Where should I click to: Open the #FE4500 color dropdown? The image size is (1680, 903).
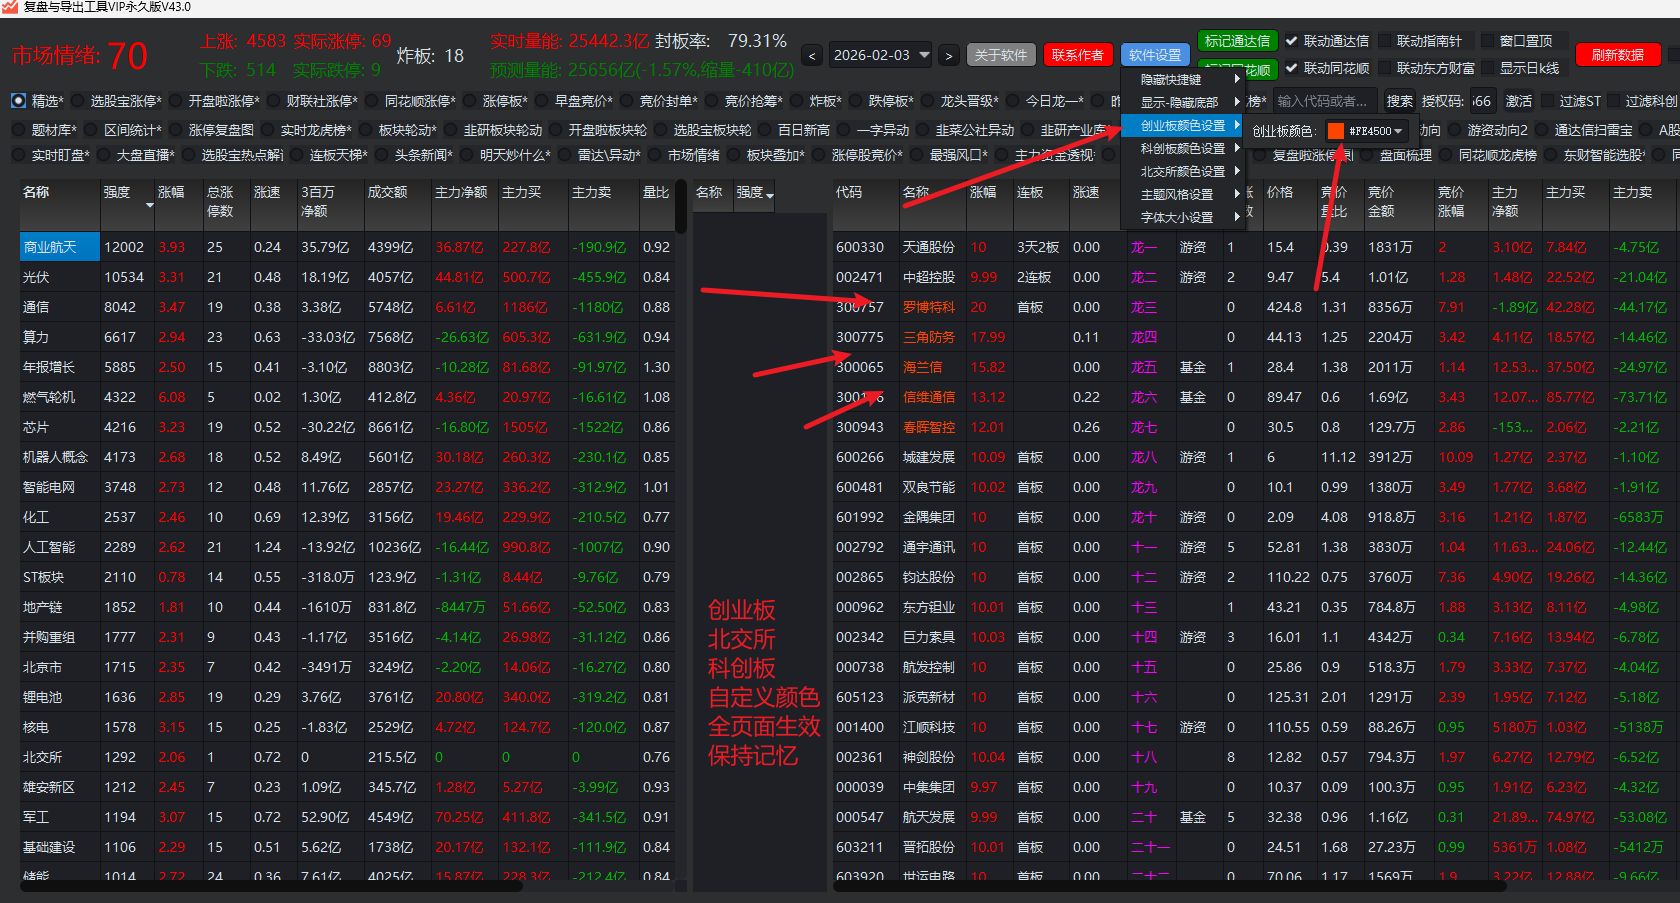click(1398, 131)
